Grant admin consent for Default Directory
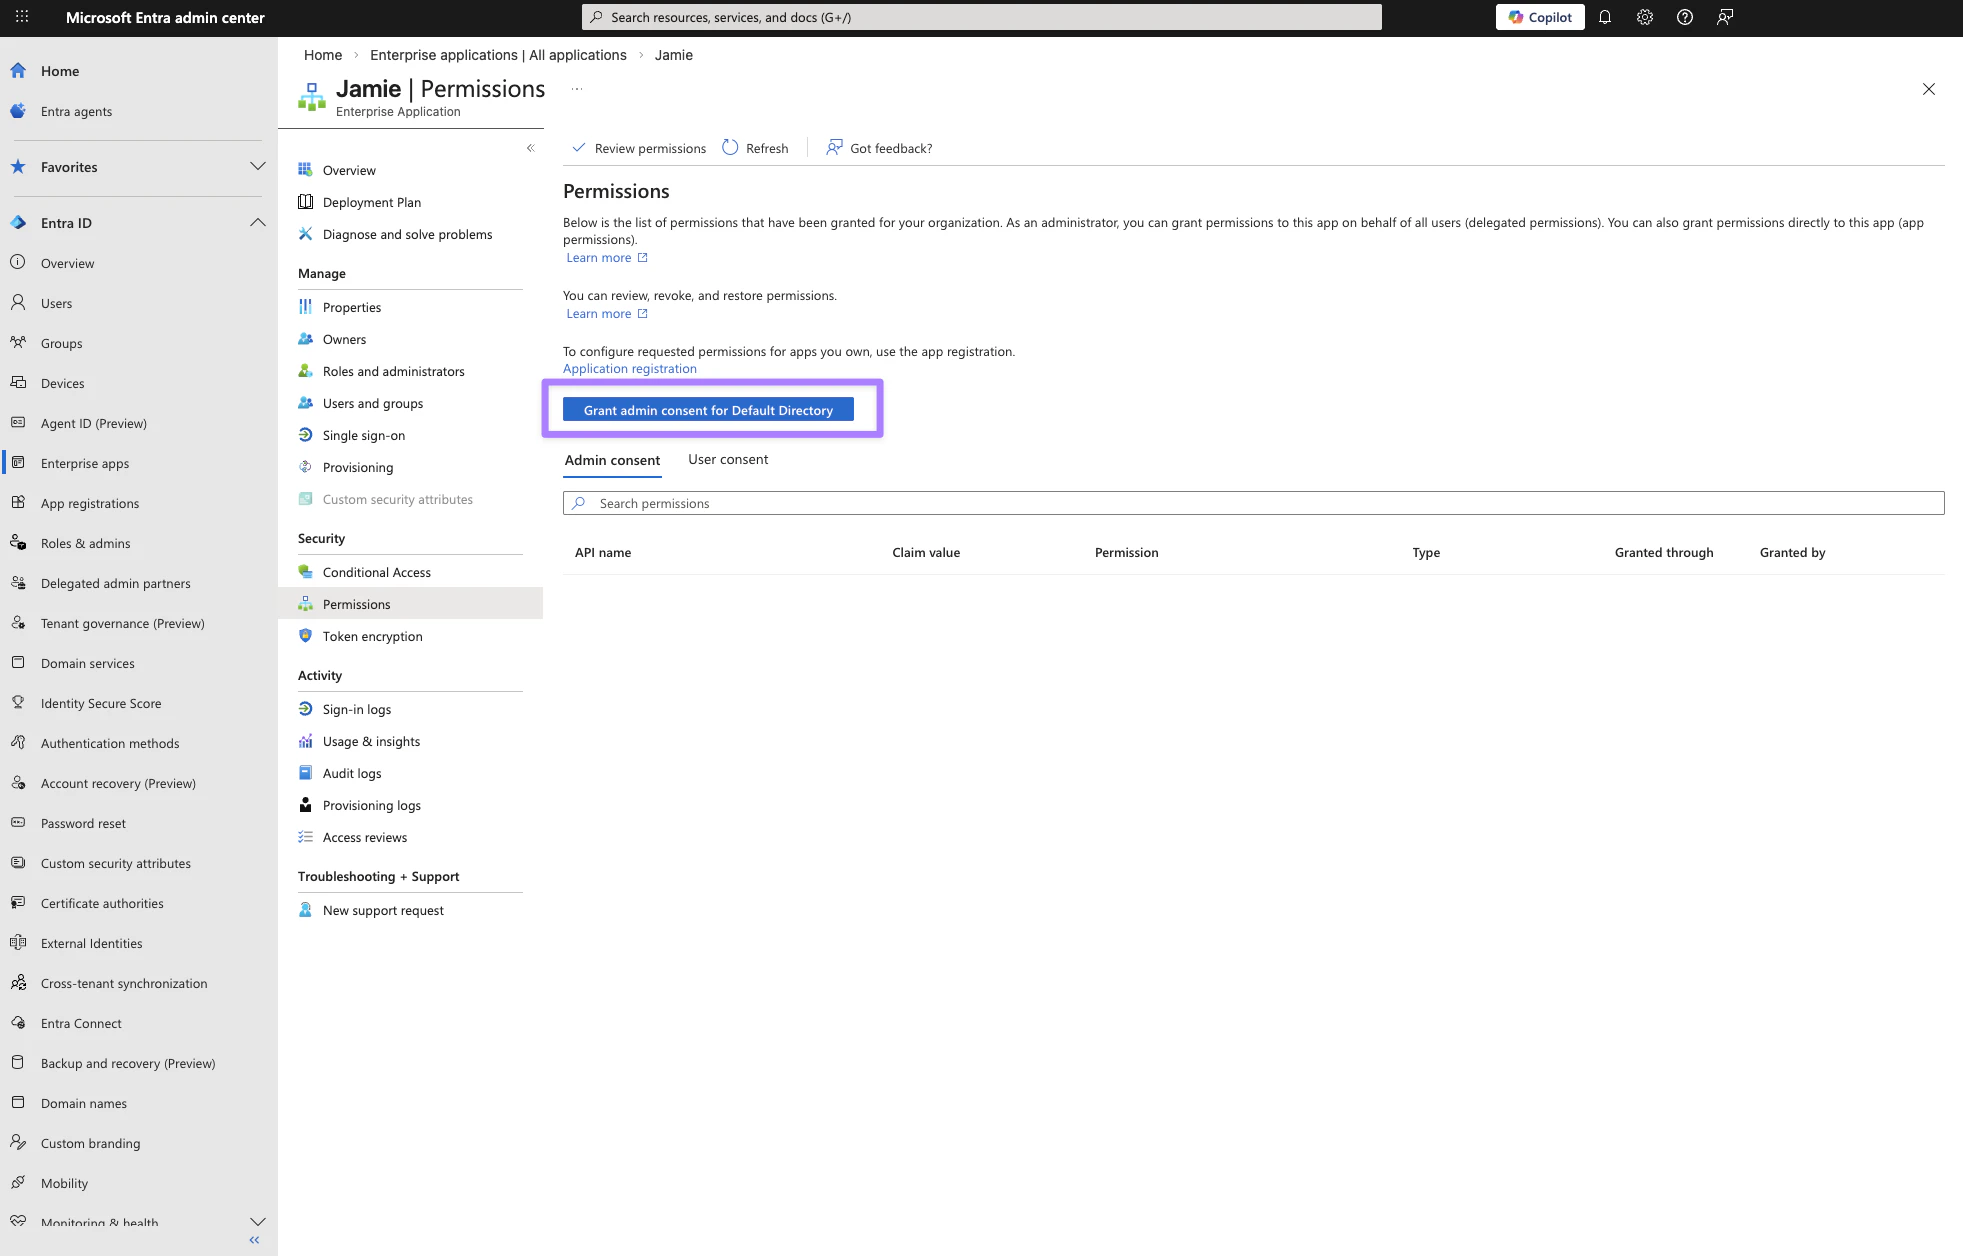The width and height of the screenshot is (1963, 1256). click(708, 410)
